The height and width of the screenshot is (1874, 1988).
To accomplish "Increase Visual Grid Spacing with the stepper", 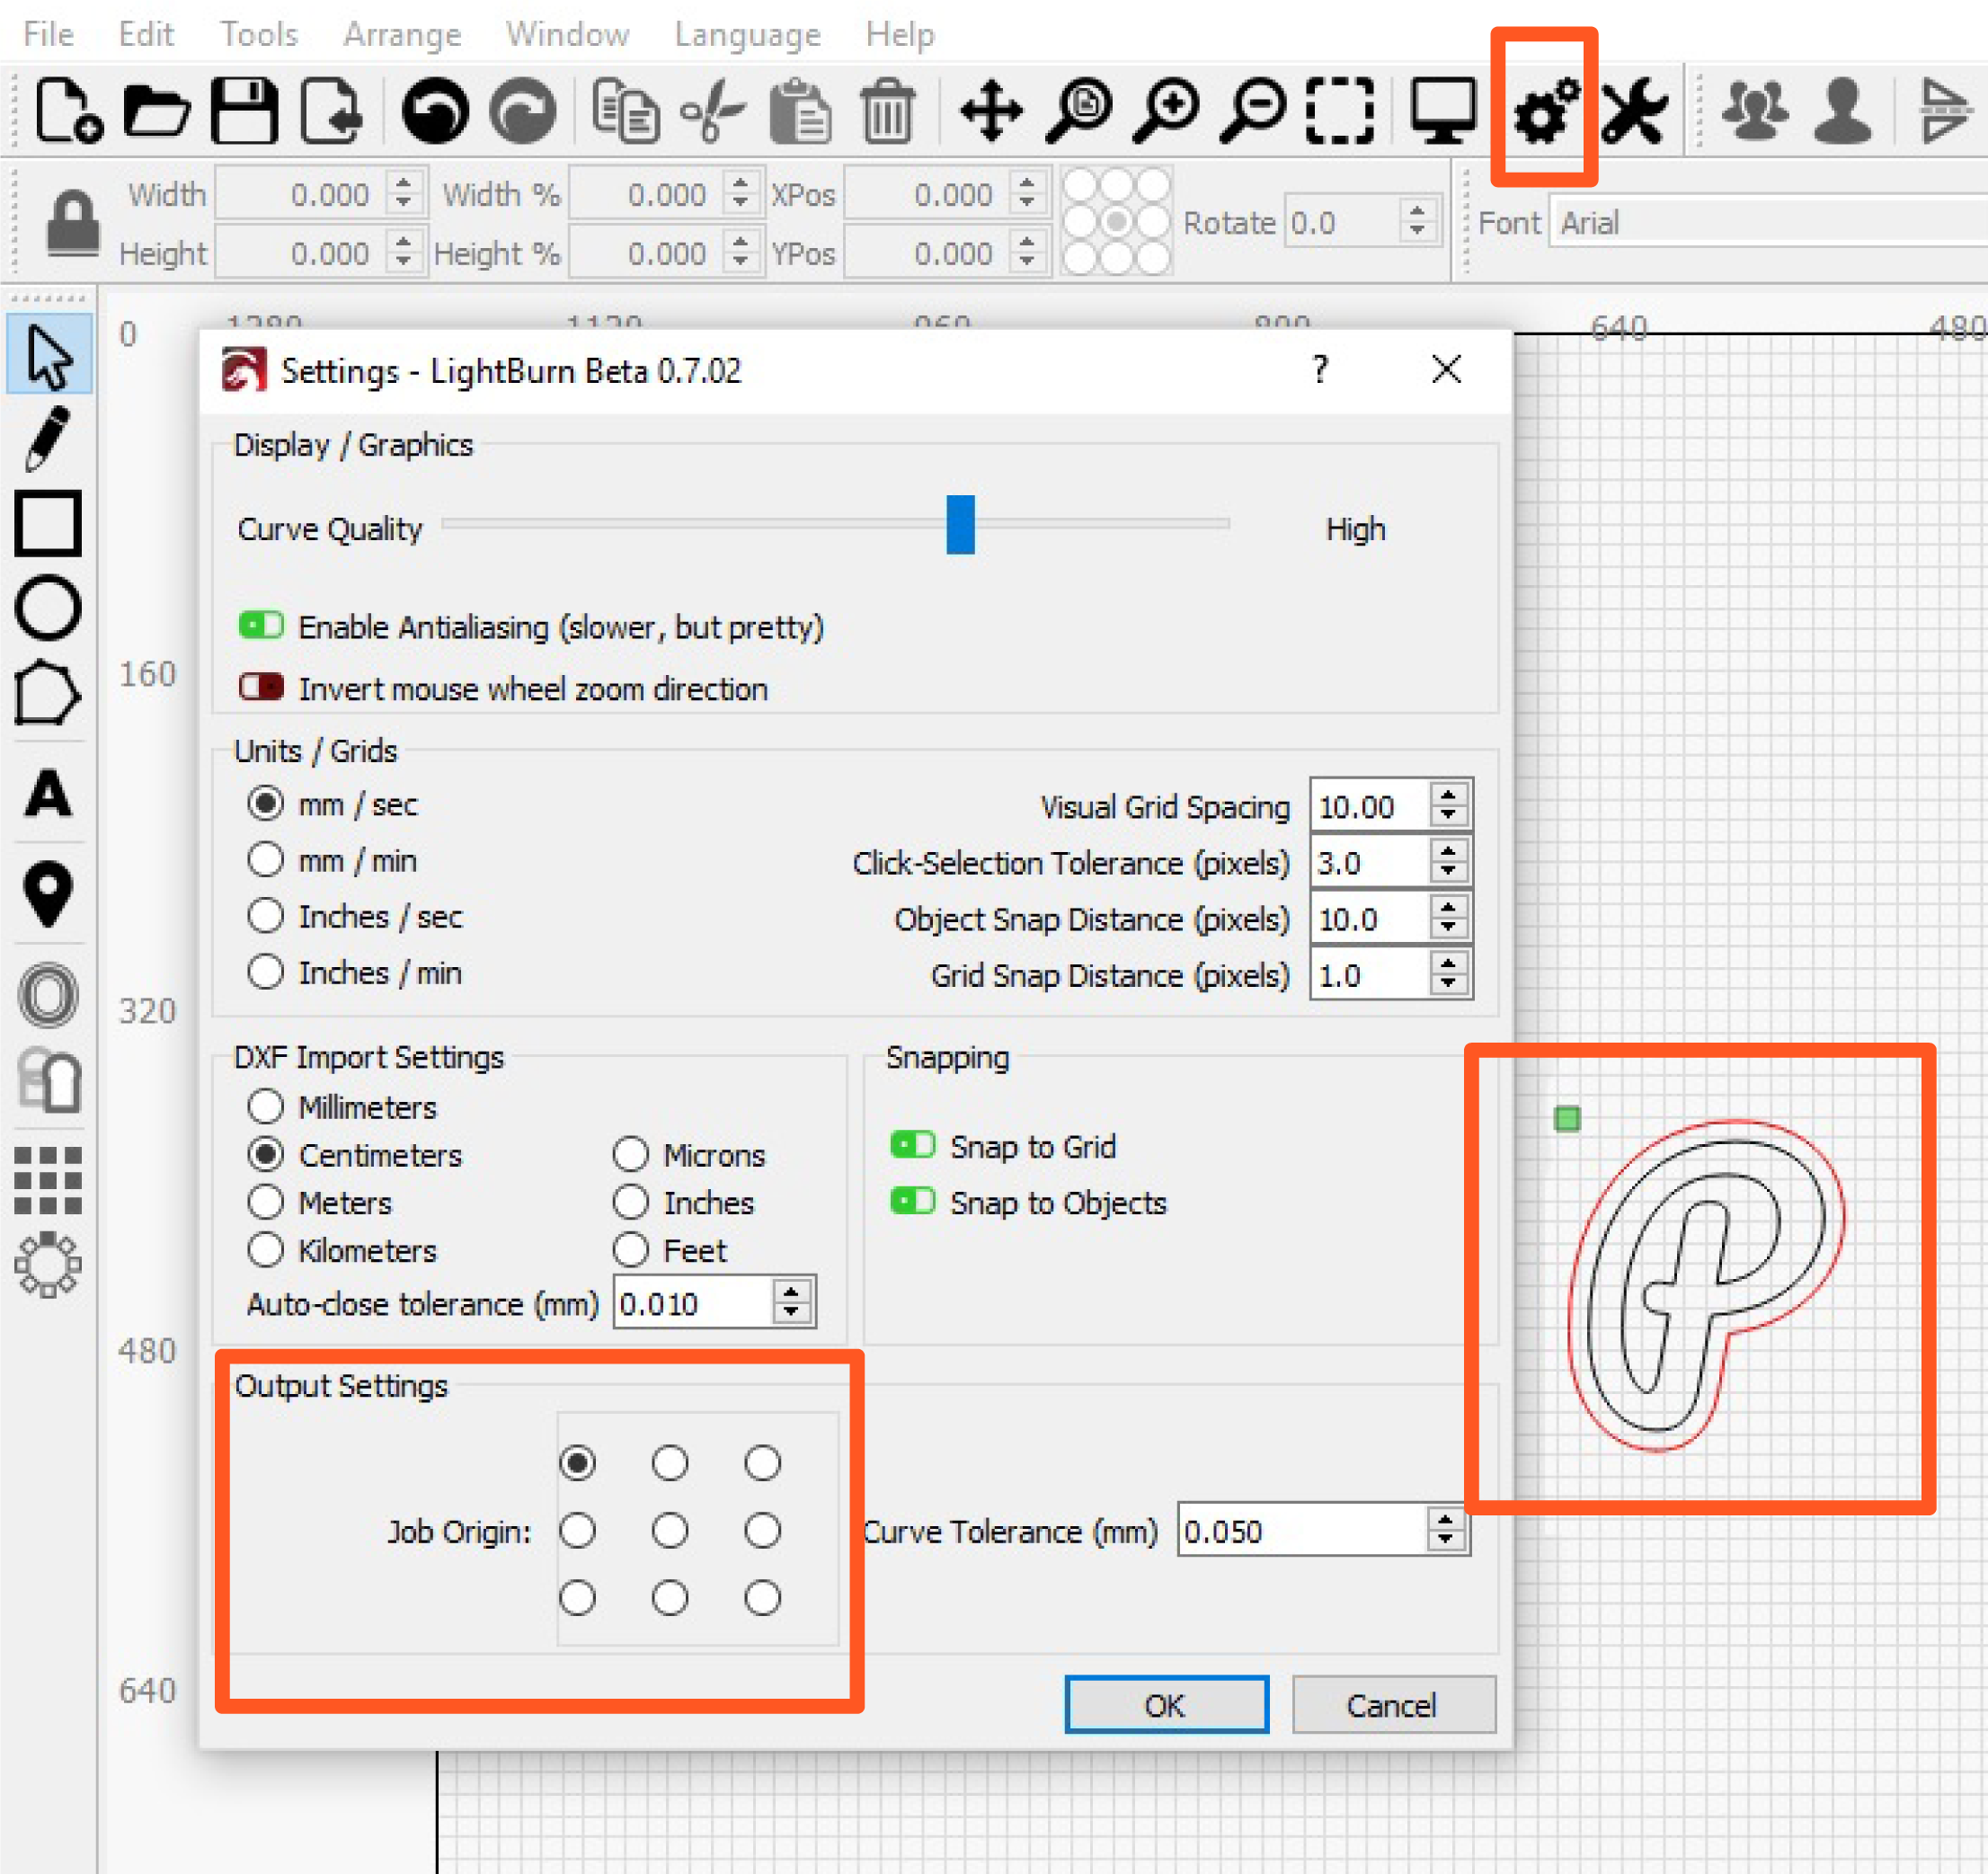I will pos(1448,797).
